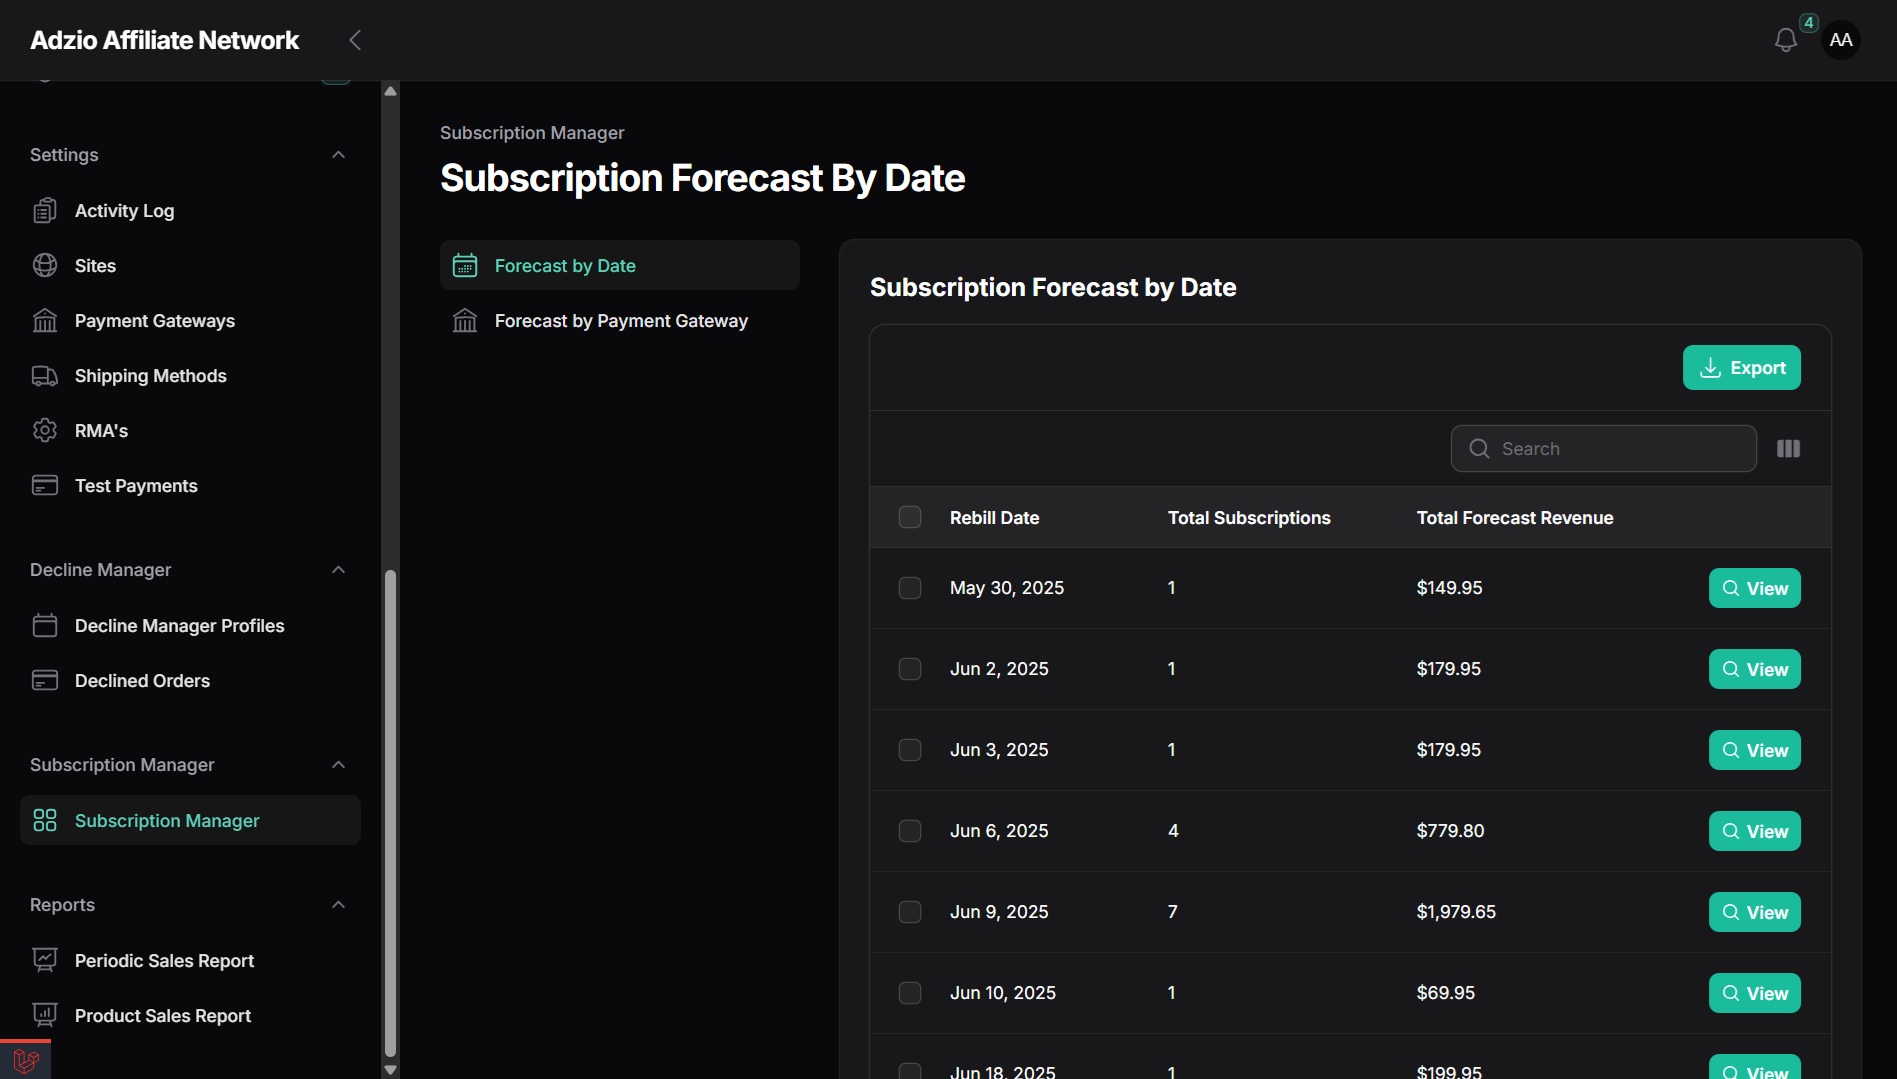The width and height of the screenshot is (1897, 1079).
Task: Open Declined Orders in the sidebar
Action: point(190,681)
